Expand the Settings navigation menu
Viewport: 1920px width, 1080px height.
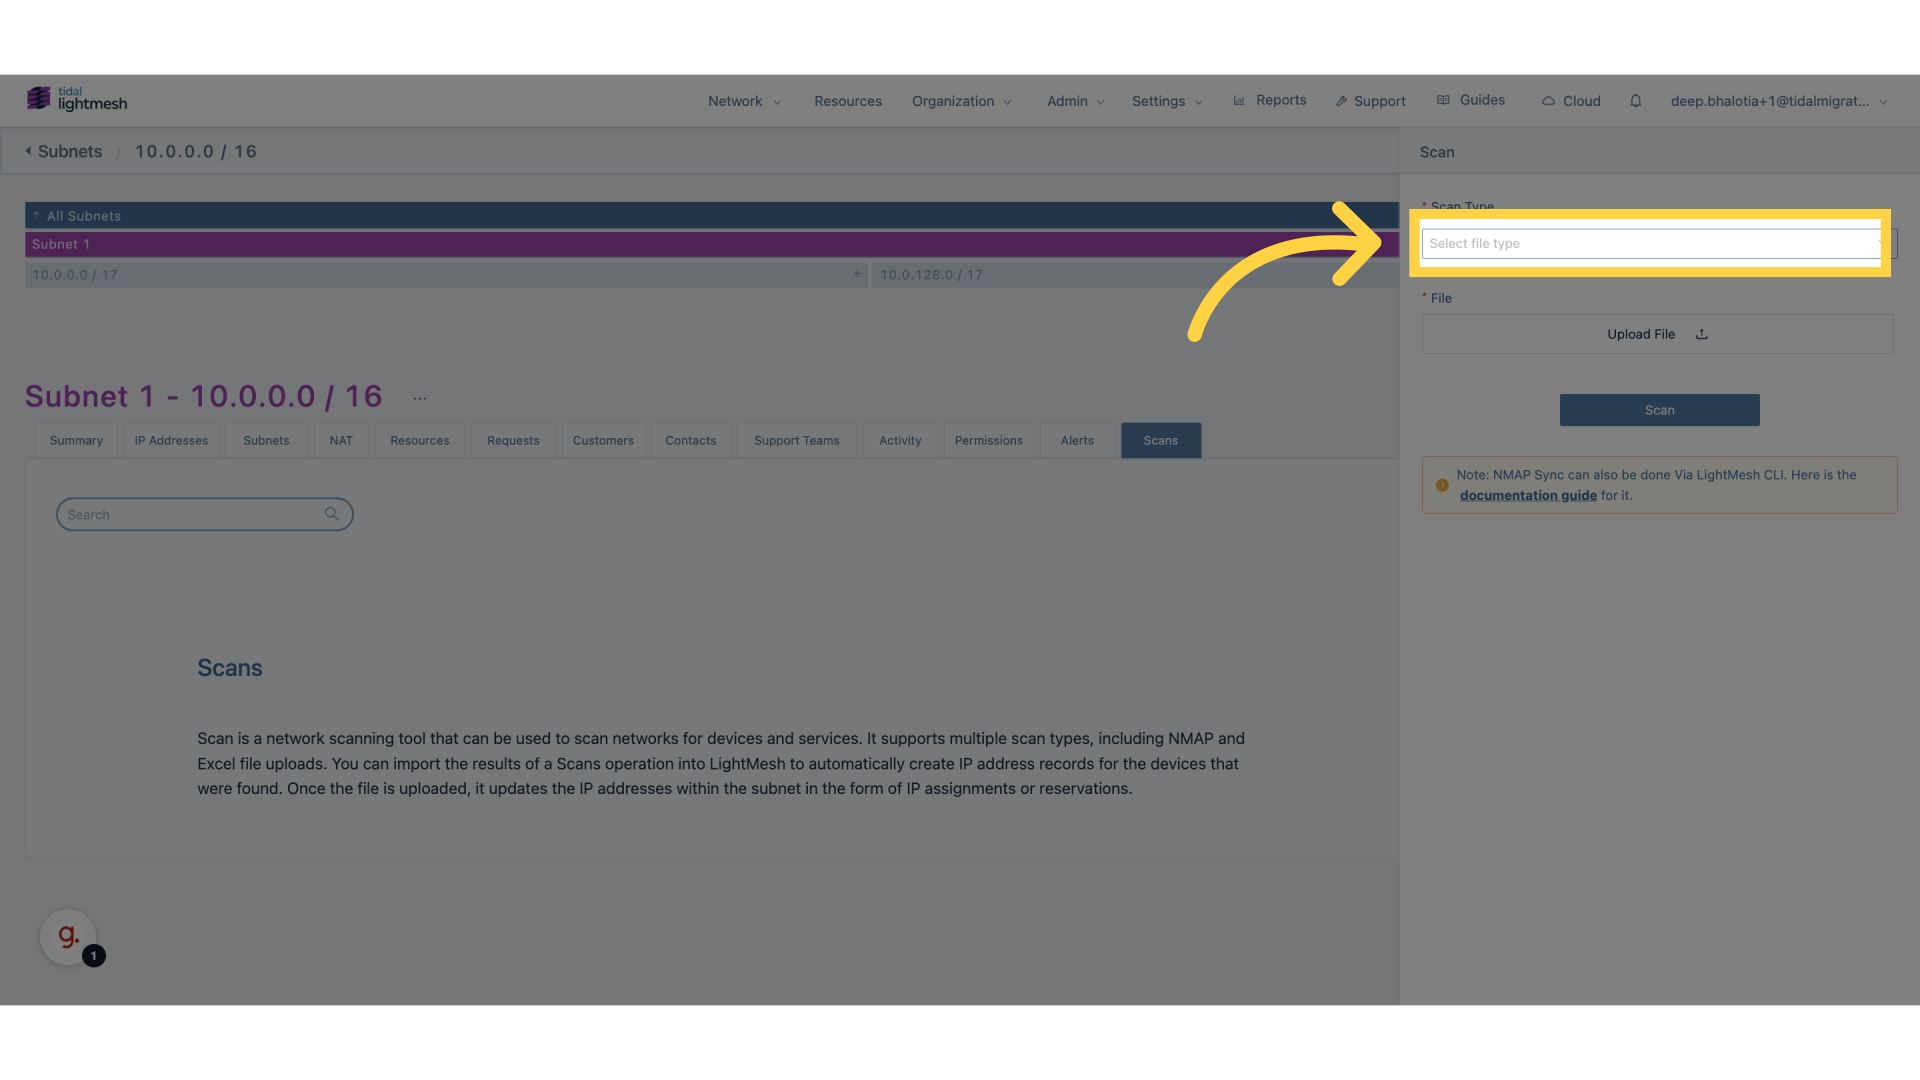pyautogui.click(x=1166, y=100)
